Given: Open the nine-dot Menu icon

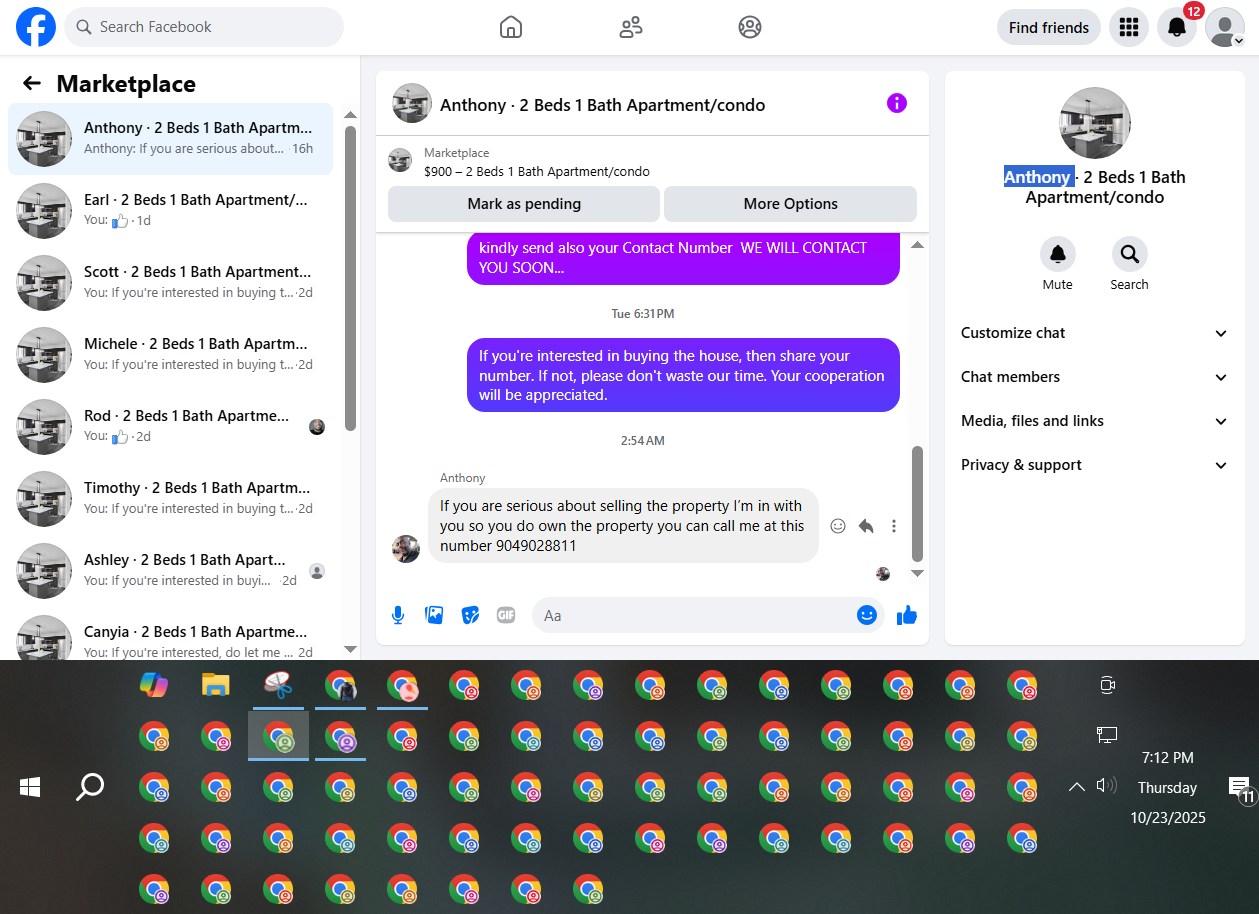Looking at the screenshot, I should click(1129, 27).
